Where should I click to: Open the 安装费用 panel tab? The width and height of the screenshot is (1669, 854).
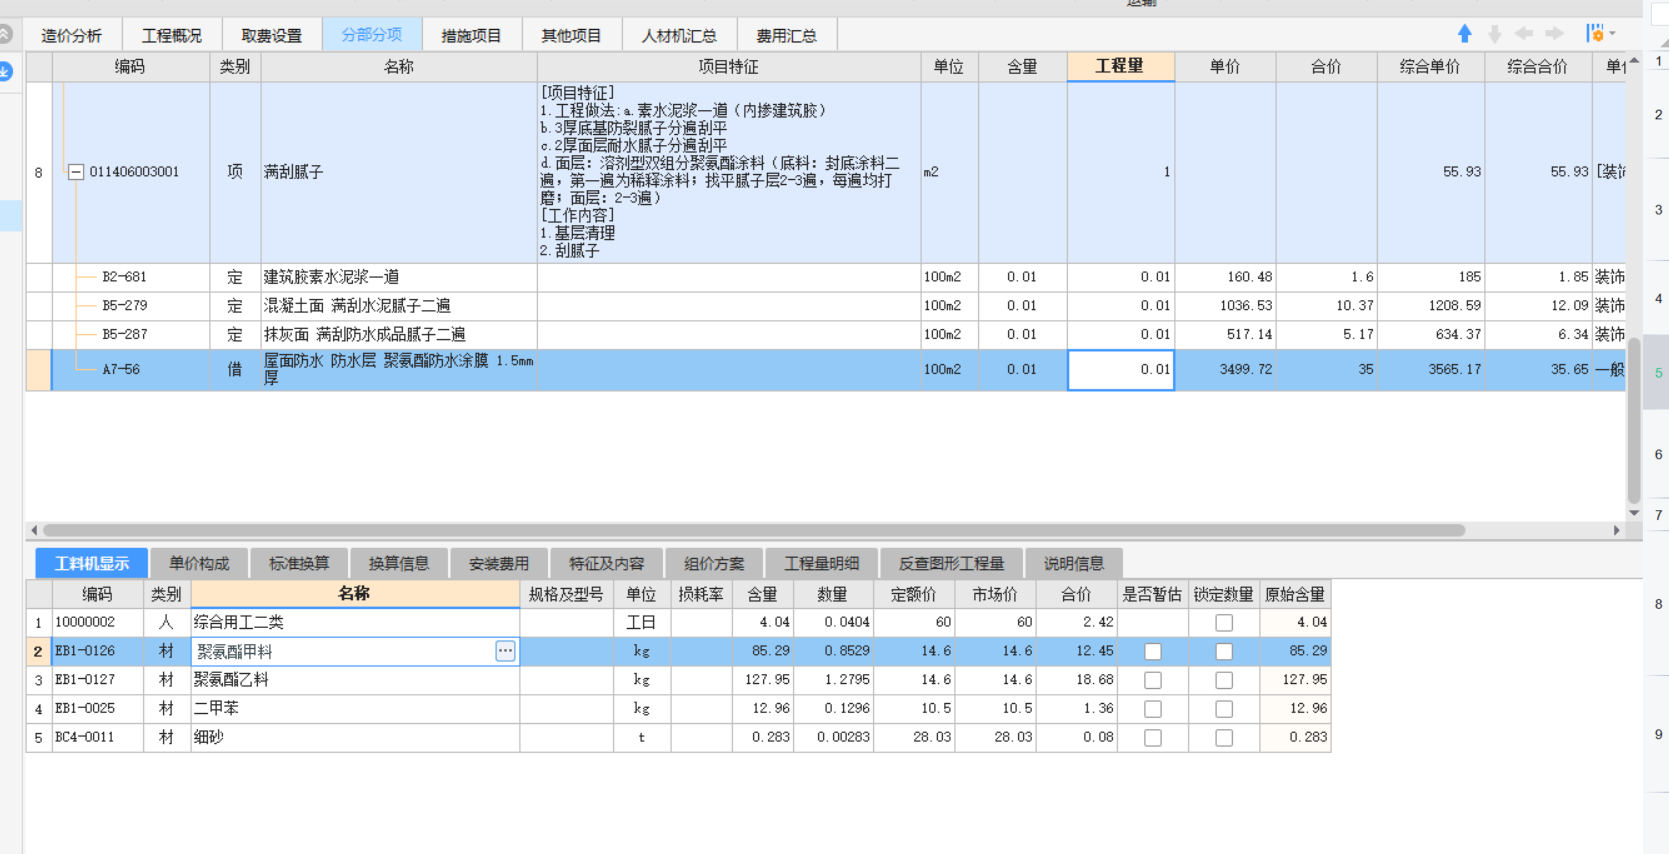point(499,563)
